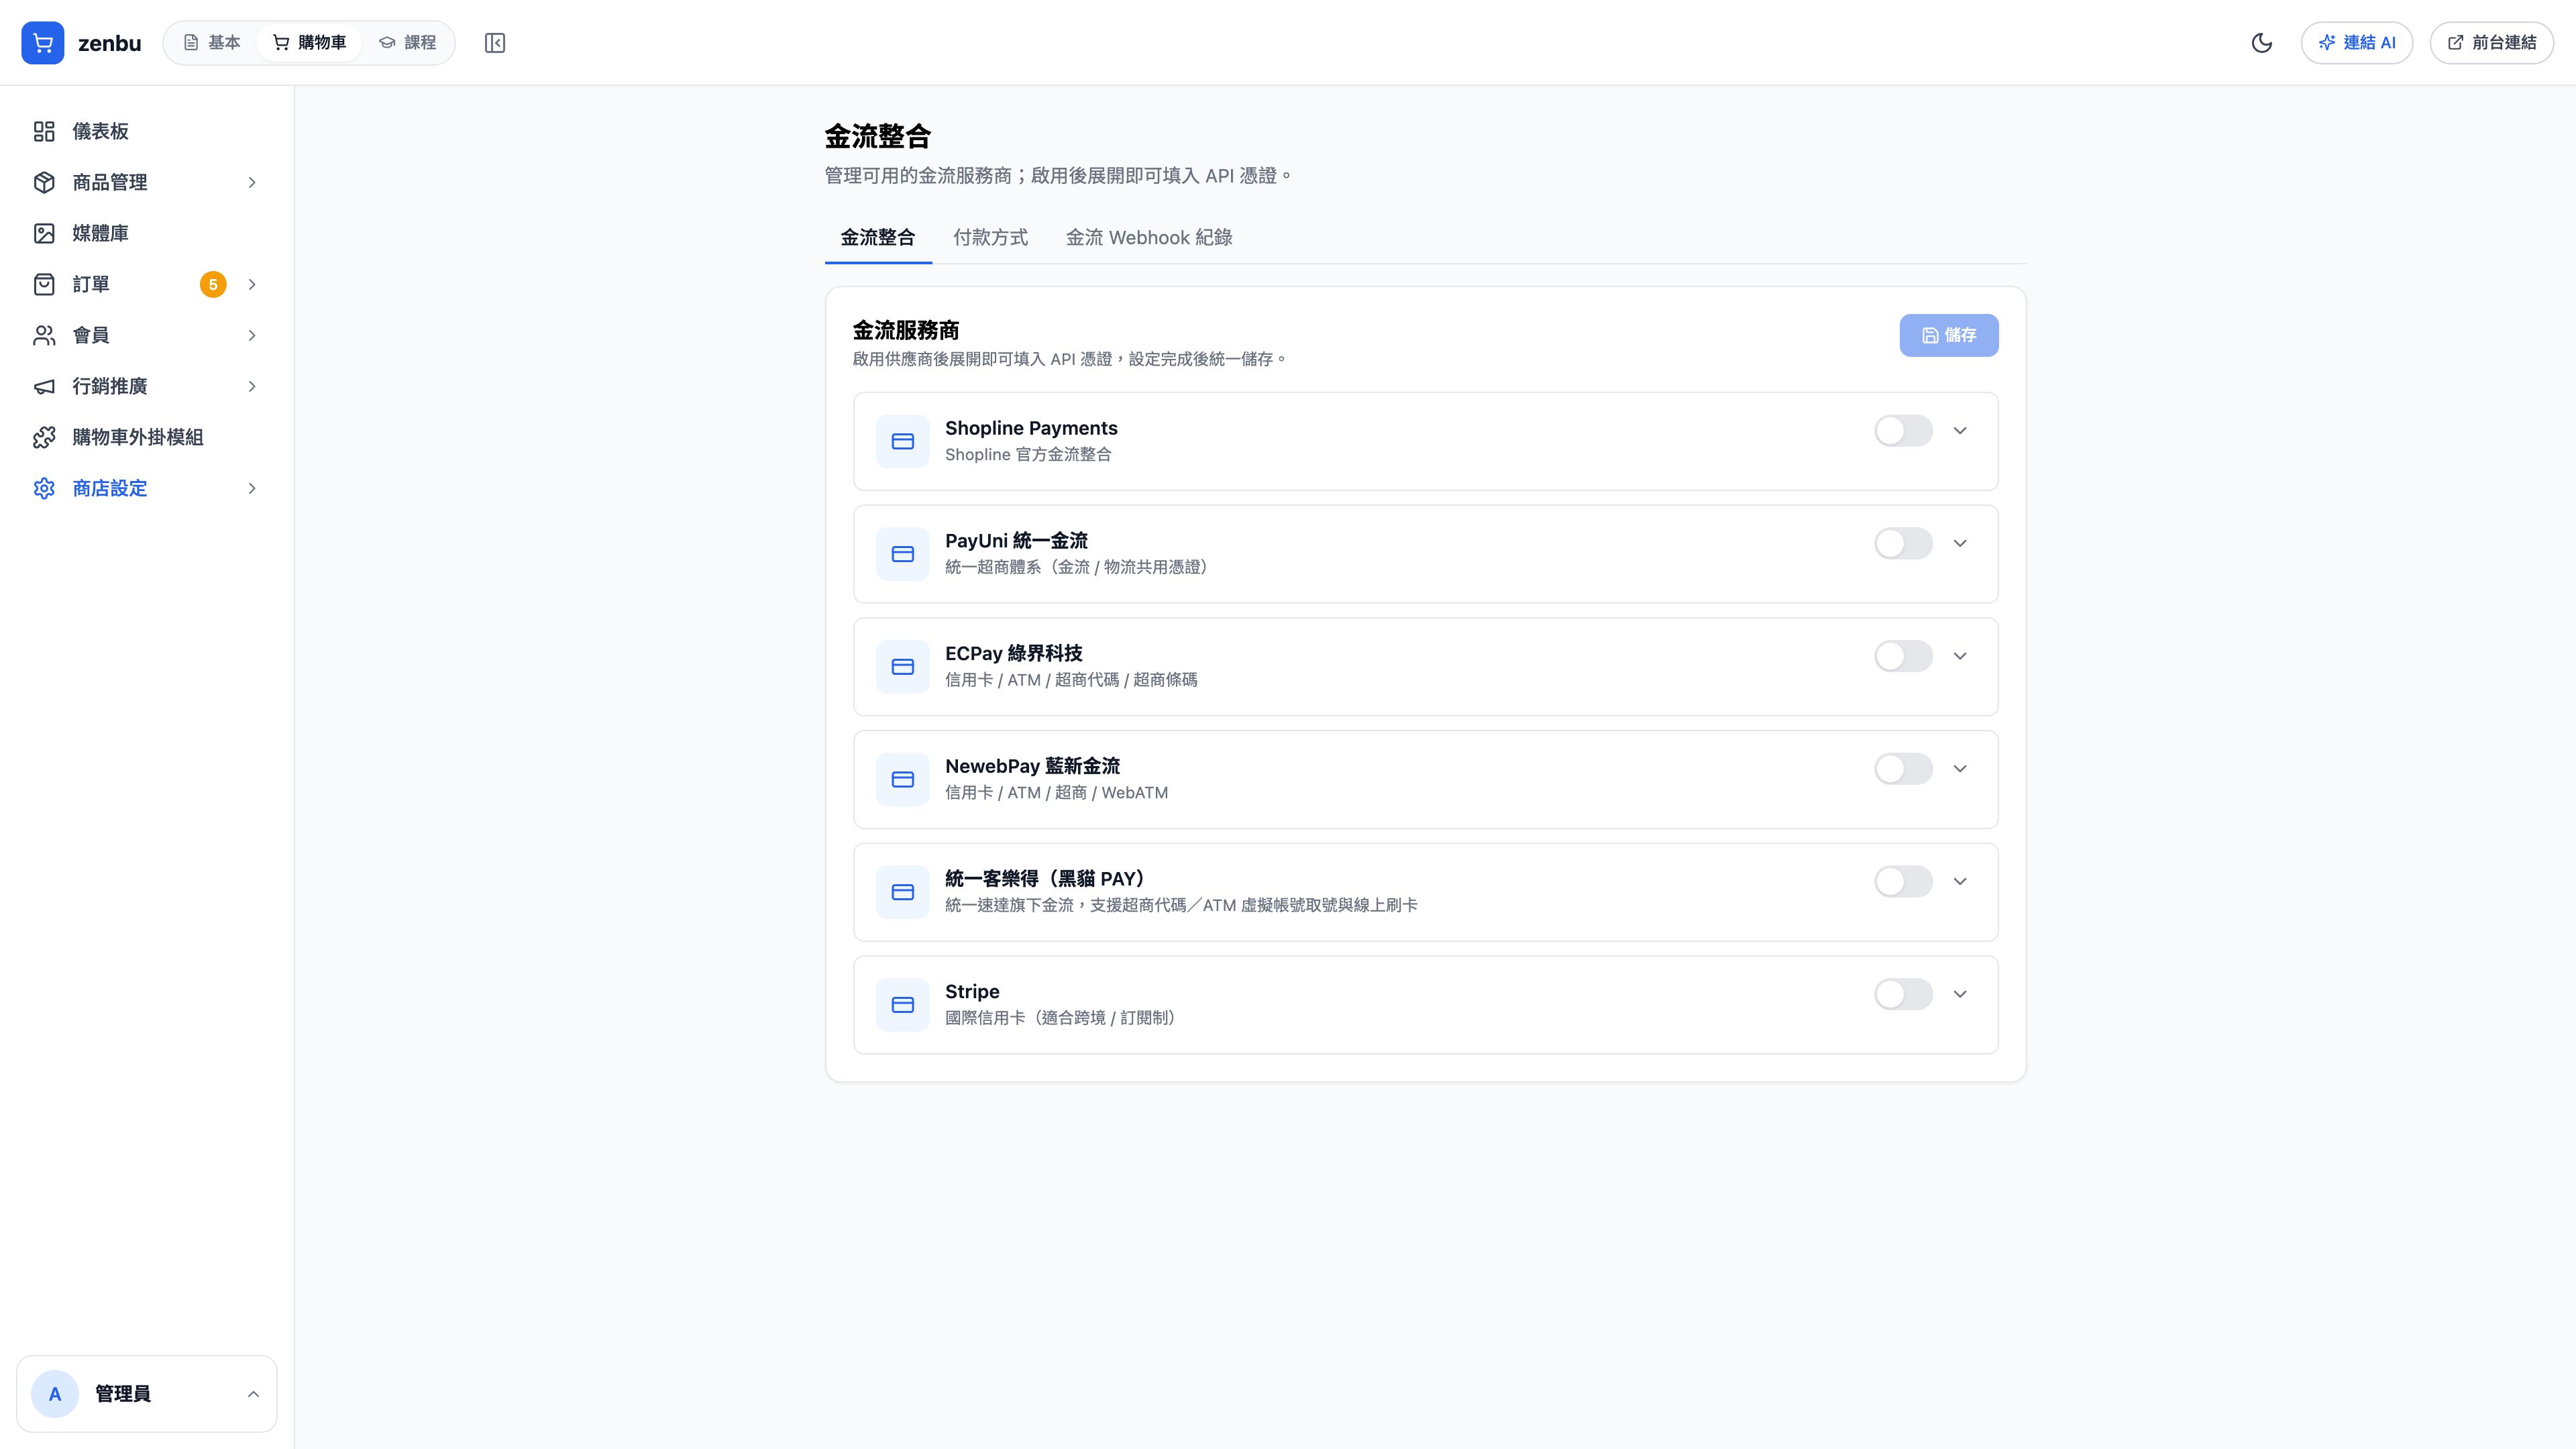This screenshot has height=1449, width=2576.
Task: Expand the 訂單 submenu arrow
Action: coord(252,284)
